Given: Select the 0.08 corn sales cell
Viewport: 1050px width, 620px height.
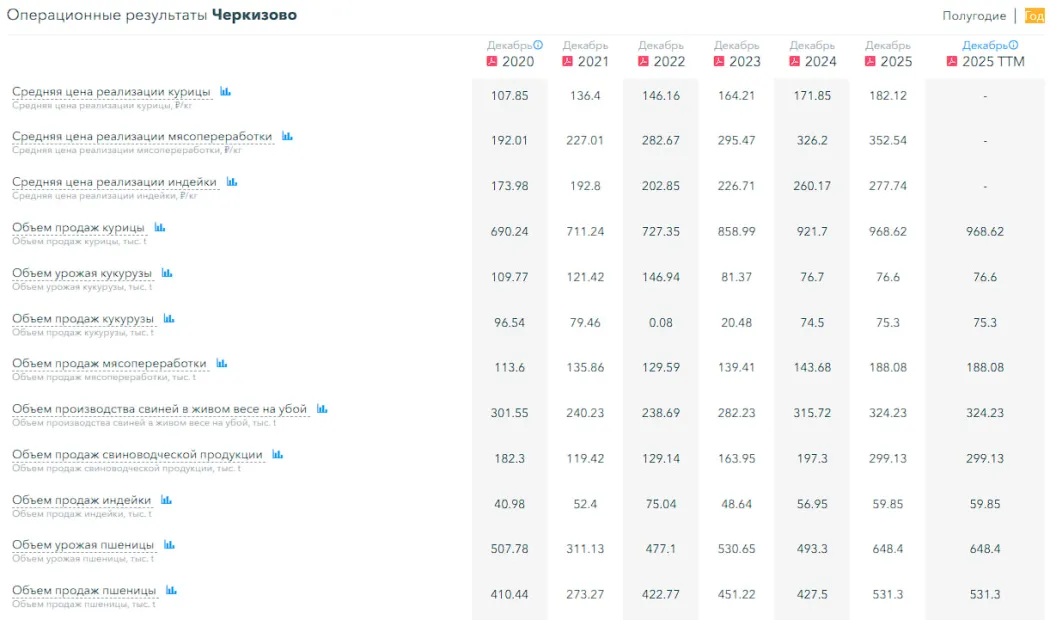Looking at the screenshot, I should coord(661,323).
